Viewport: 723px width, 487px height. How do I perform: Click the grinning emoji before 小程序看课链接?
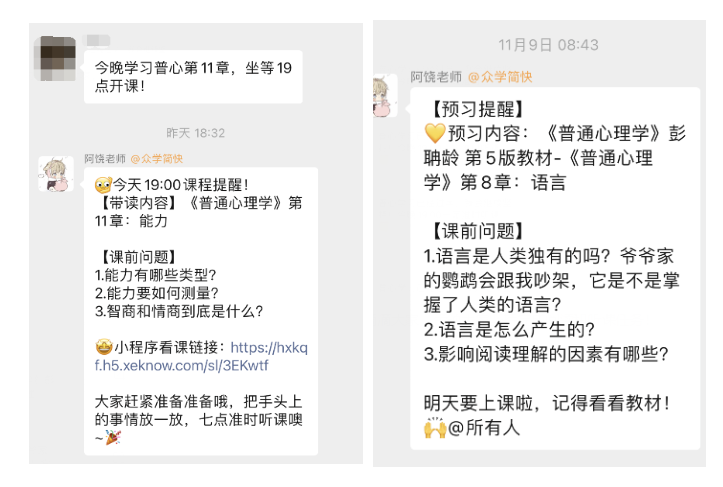coord(104,347)
